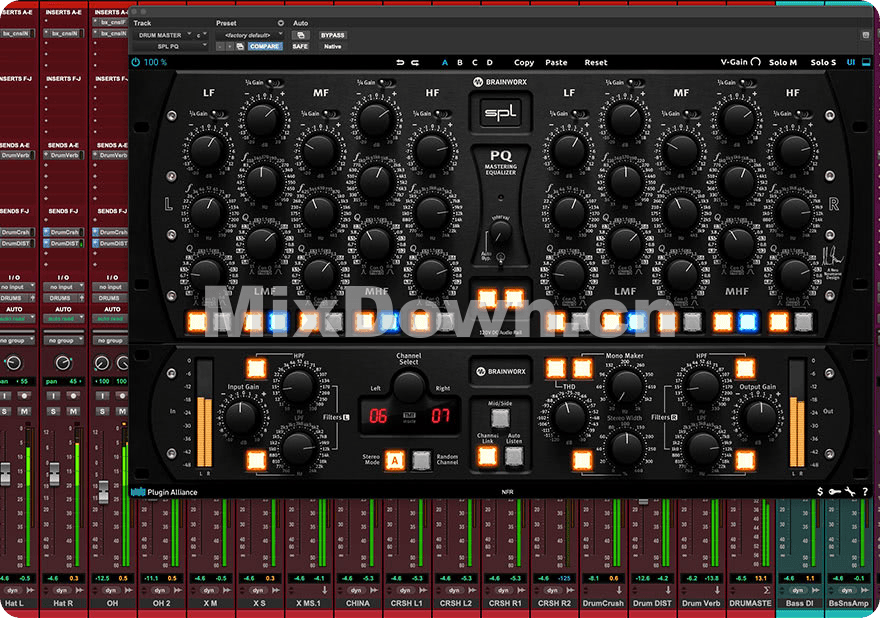Select settings slot B
The height and width of the screenshot is (618, 880).
[460, 62]
